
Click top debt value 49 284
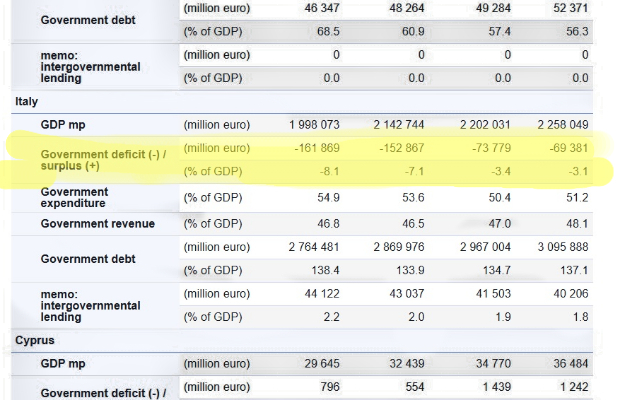click(x=493, y=8)
